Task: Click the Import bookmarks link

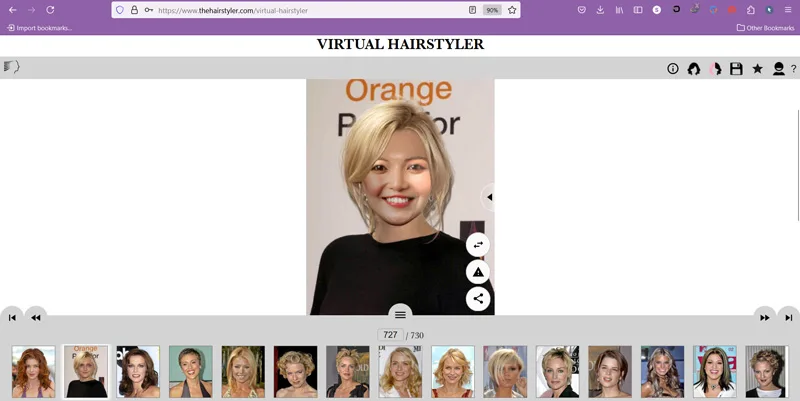Action: [39, 28]
